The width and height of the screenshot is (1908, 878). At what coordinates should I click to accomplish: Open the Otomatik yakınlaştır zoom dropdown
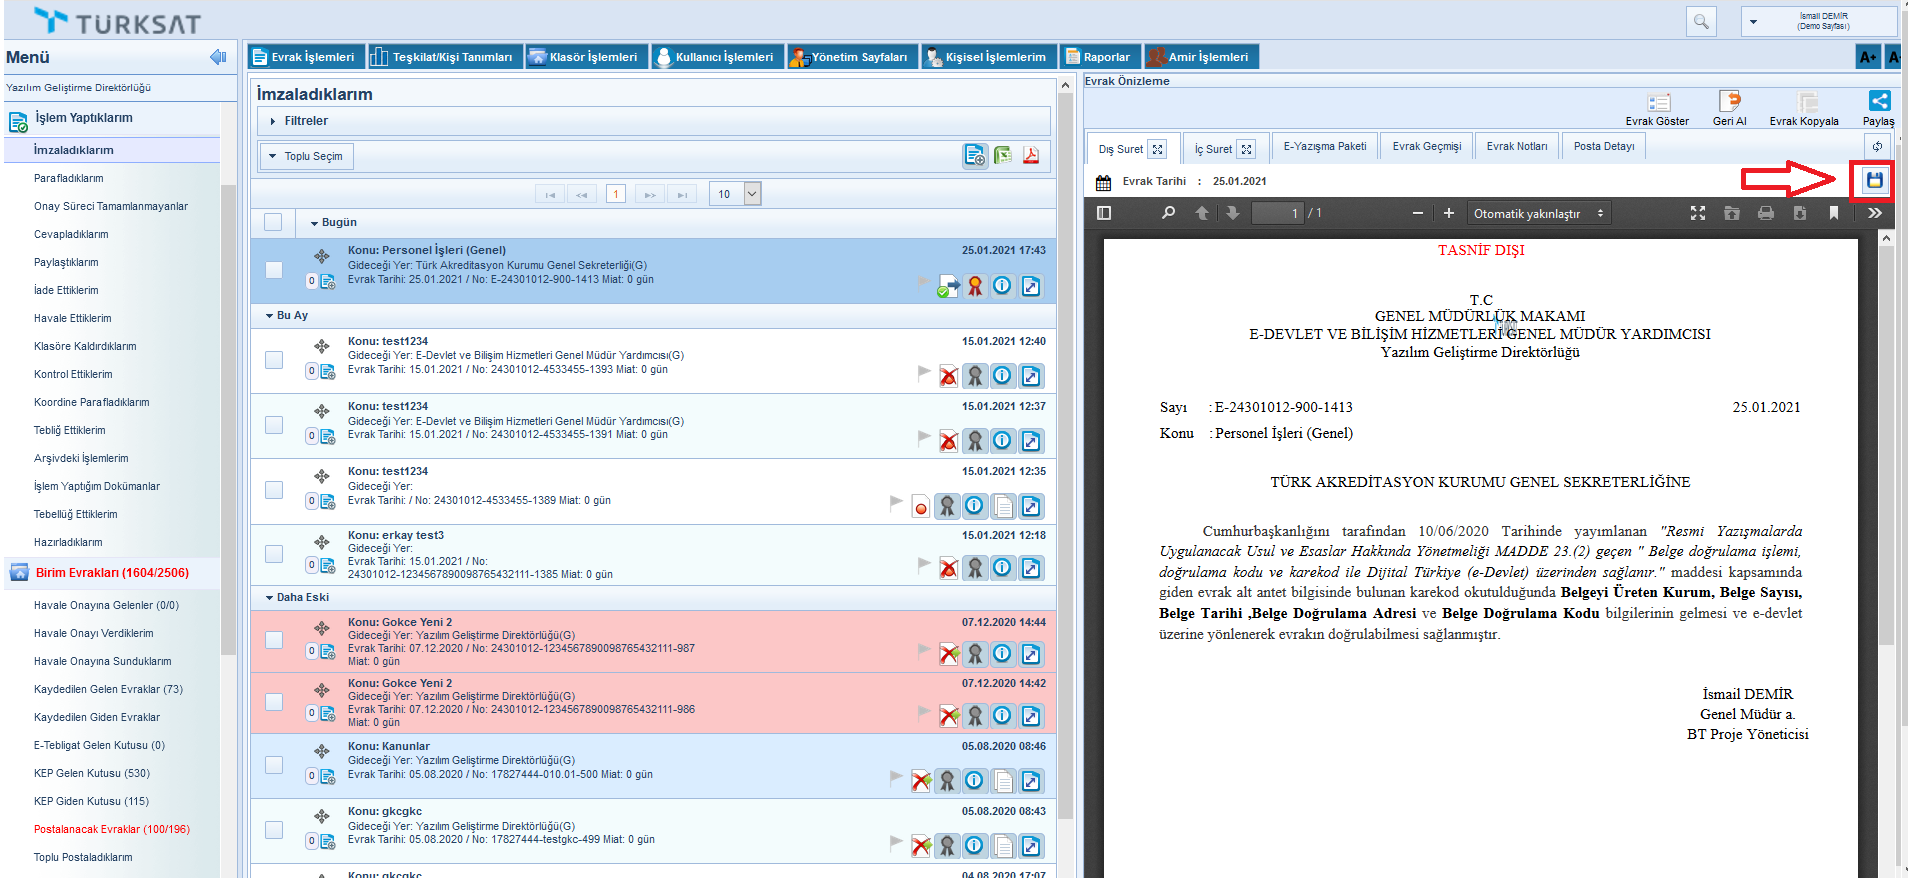coord(1538,213)
